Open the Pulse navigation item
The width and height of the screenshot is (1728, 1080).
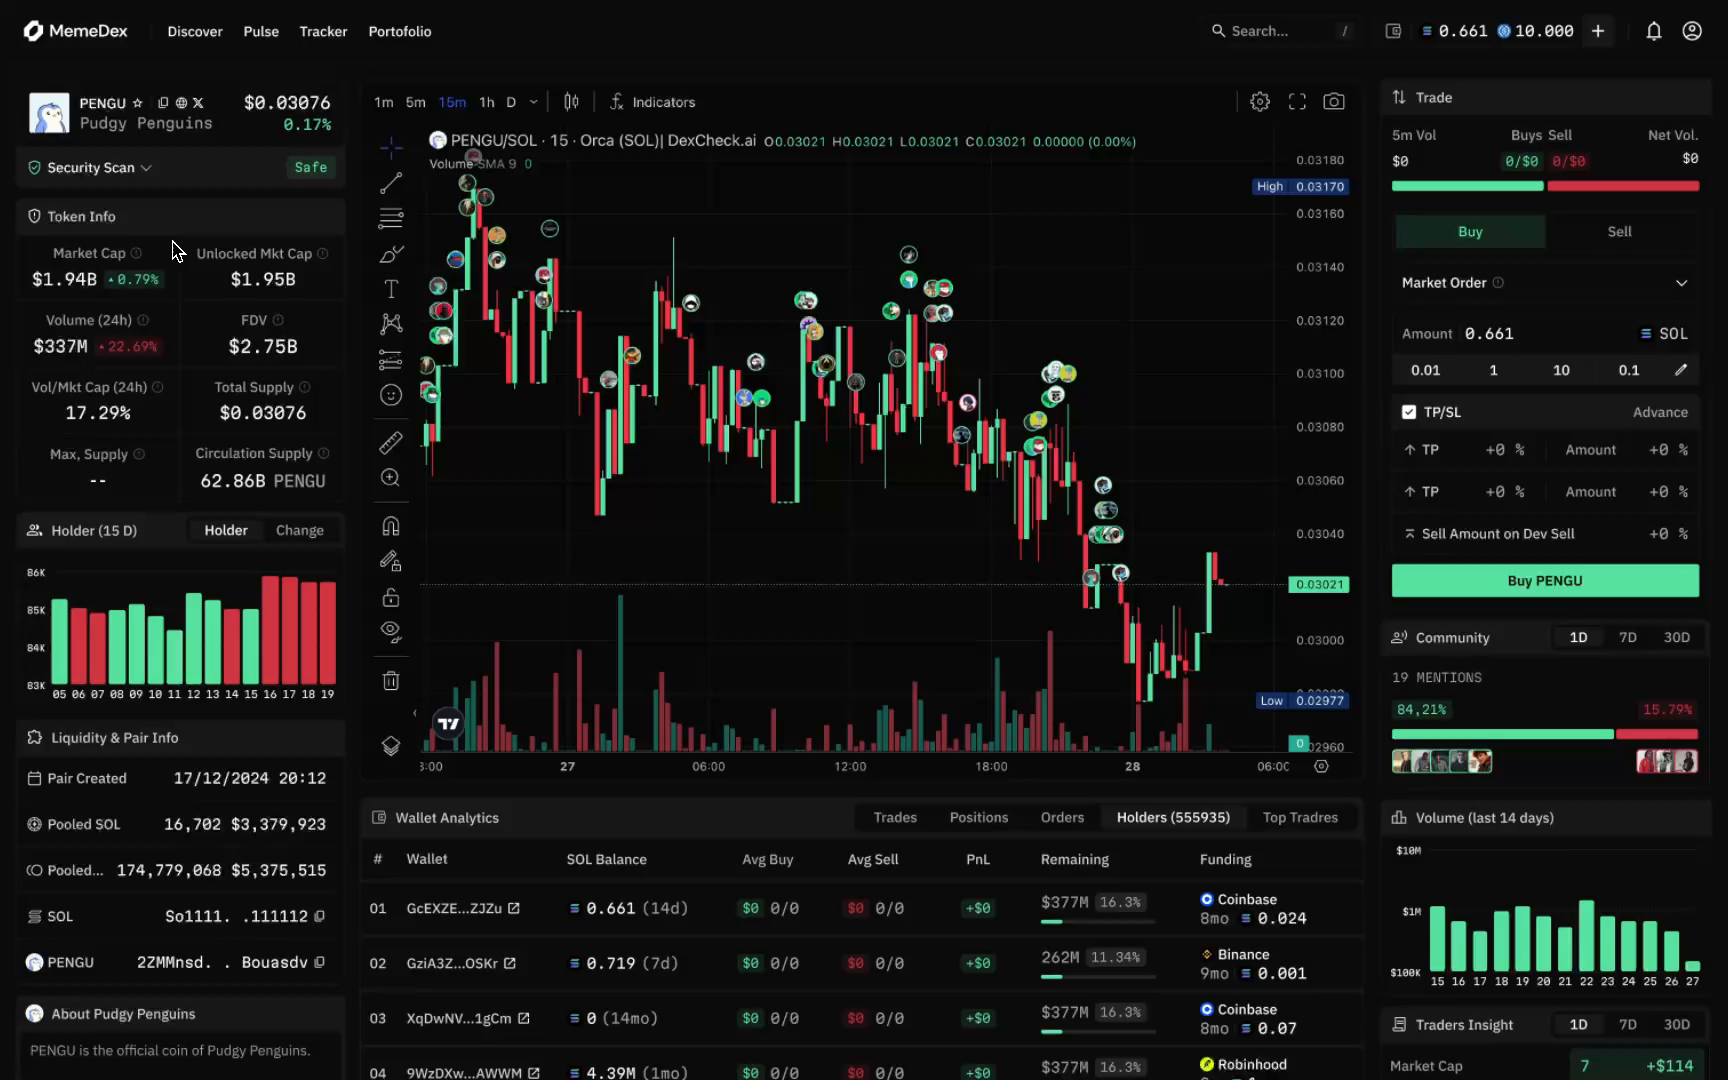[x=260, y=31]
